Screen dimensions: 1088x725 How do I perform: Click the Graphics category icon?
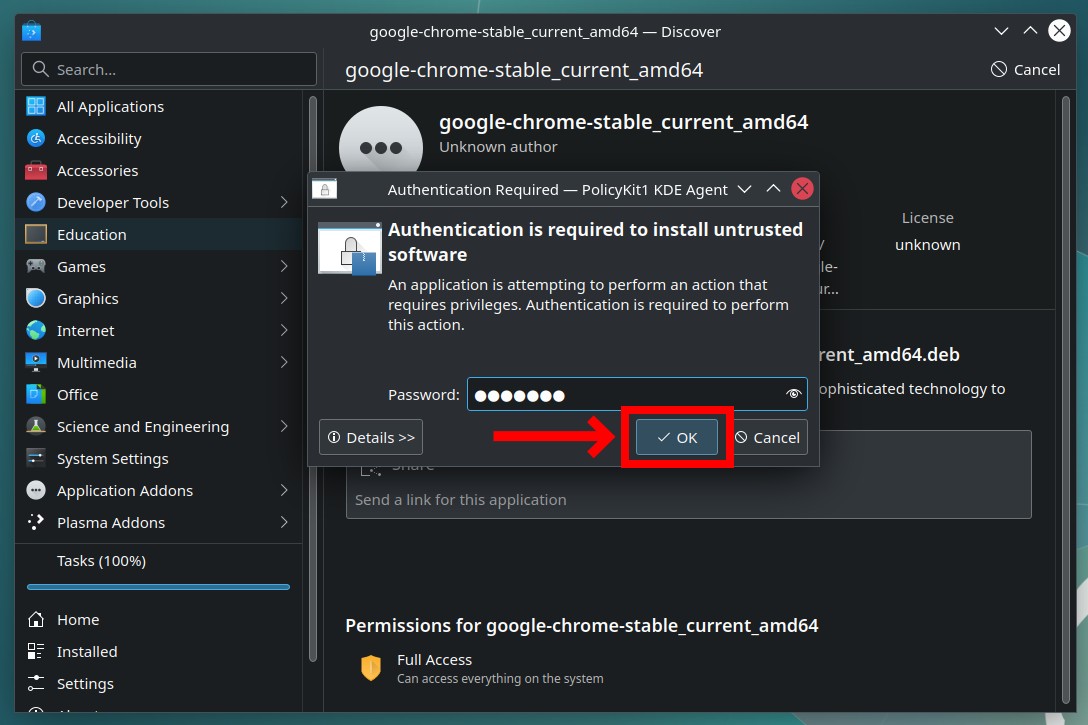pos(35,298)
